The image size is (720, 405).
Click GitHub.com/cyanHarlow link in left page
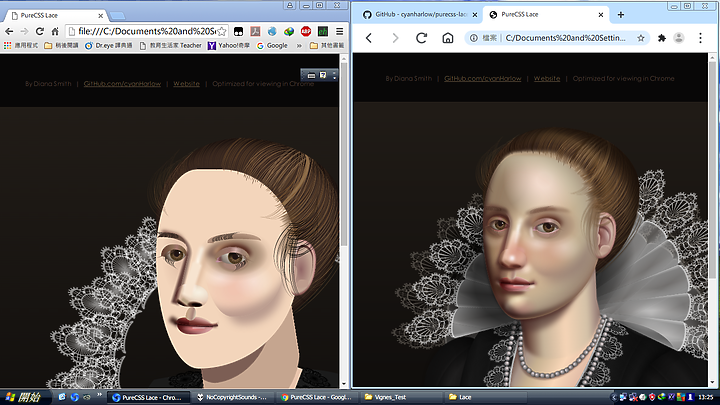(x=122, y=84)
